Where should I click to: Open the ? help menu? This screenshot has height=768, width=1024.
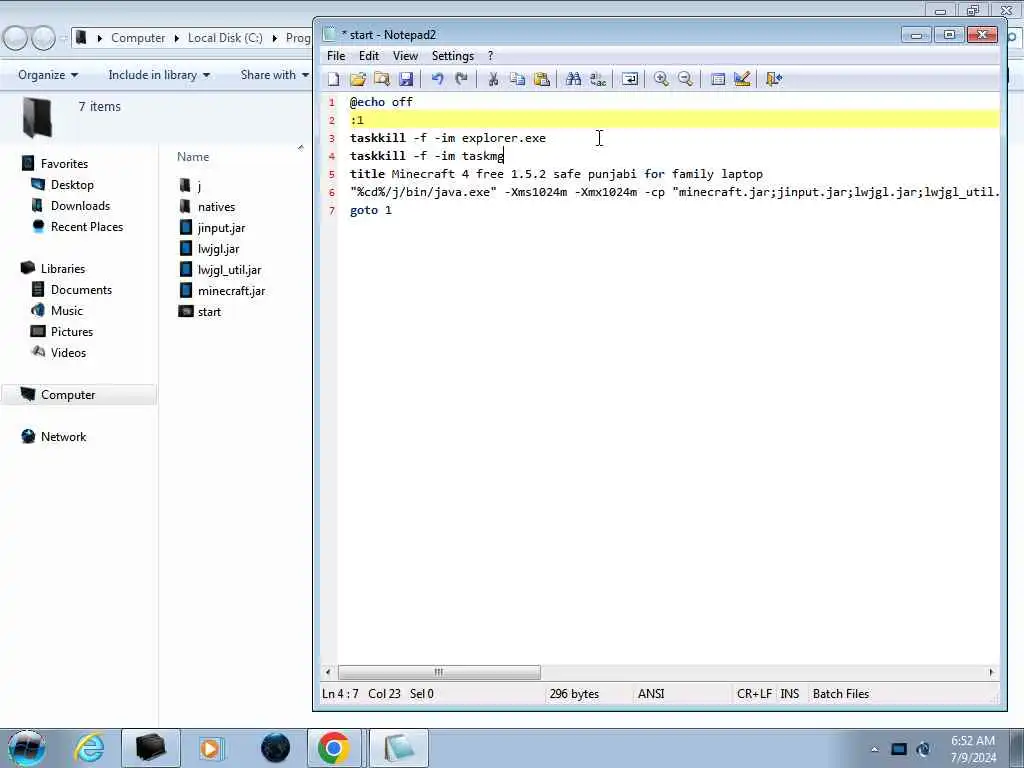(x=490, y=56)
